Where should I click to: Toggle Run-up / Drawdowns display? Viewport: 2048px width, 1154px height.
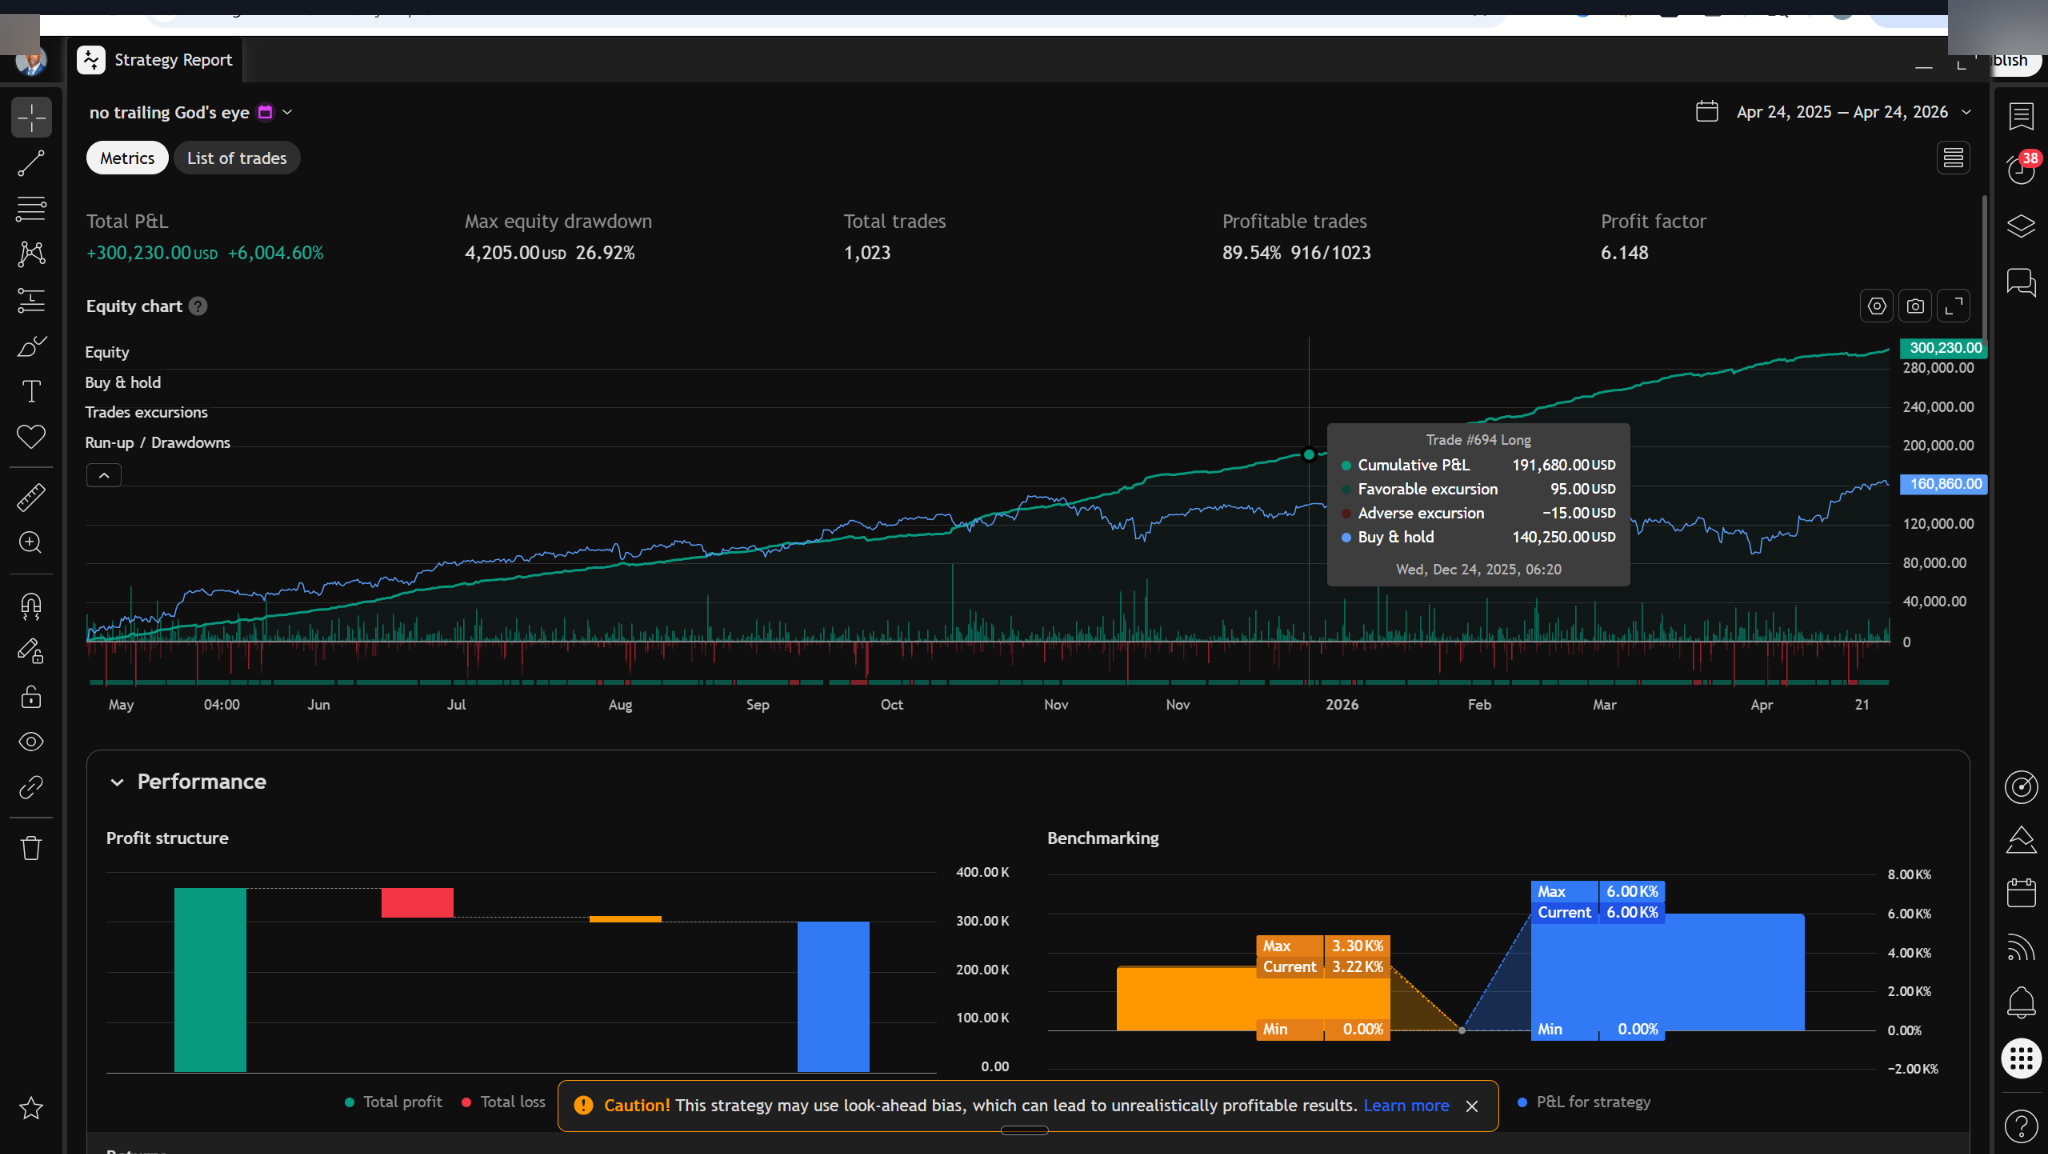click(x=157, y=442)
